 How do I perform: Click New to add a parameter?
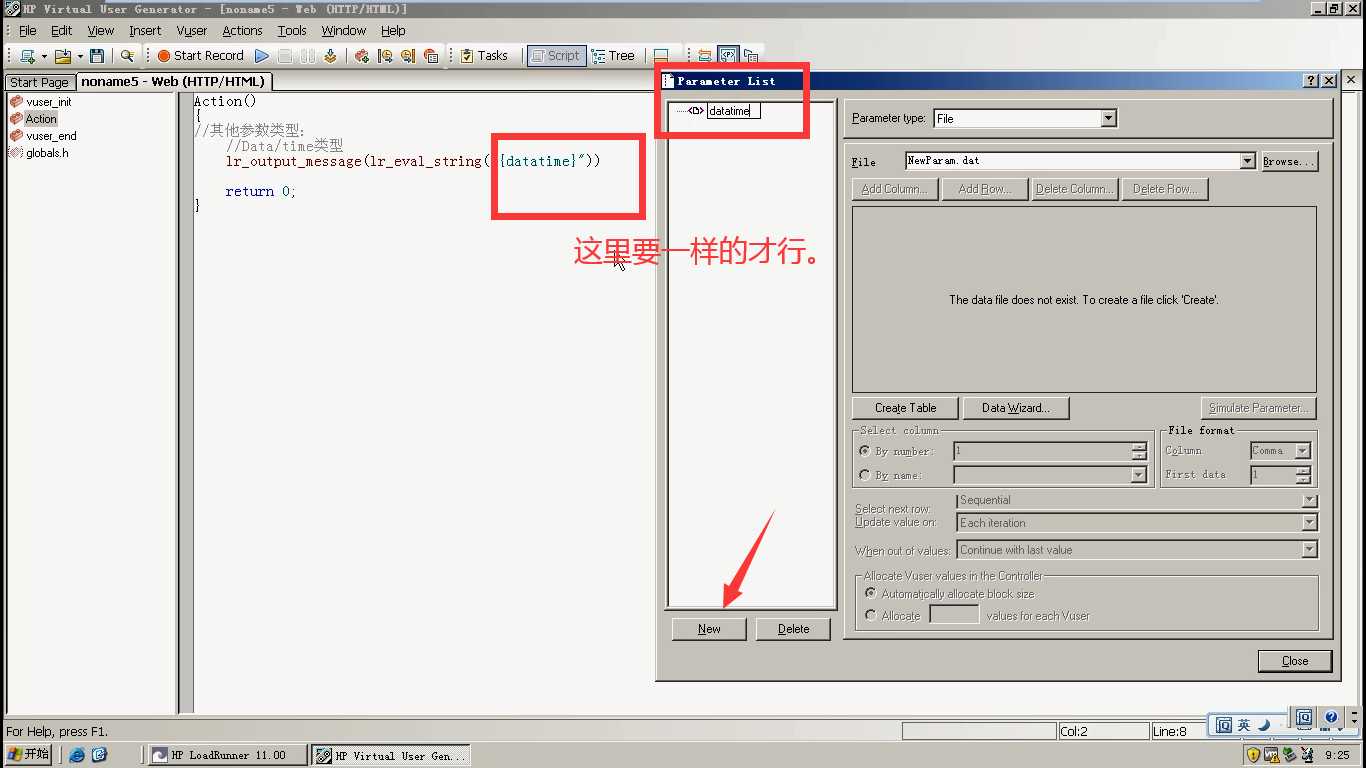[x=709, y=629]
